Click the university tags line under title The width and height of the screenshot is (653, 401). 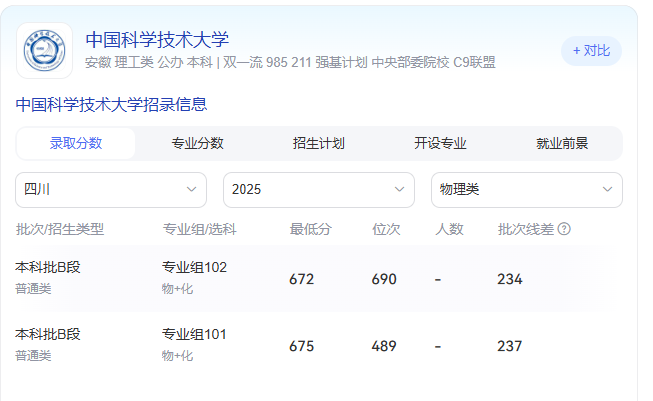[290, 62]
